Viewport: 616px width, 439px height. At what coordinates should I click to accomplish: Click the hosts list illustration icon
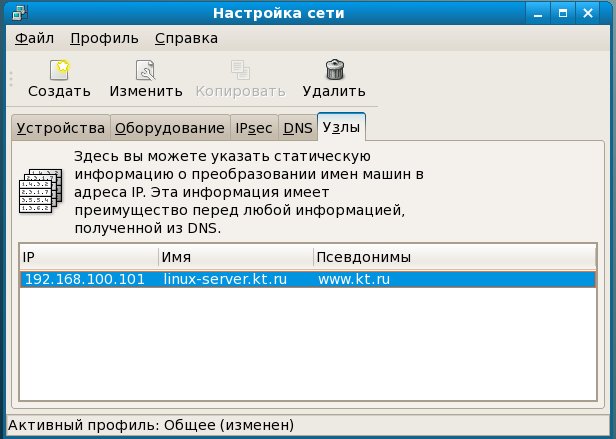tap(41, 191)
